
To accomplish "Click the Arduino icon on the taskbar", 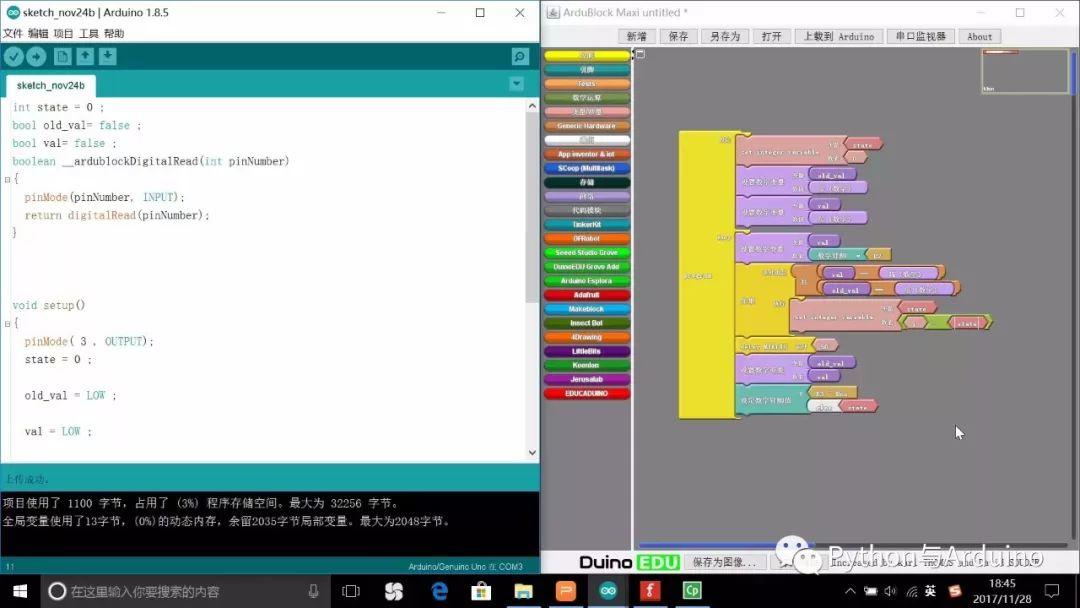I will pyautogui.click(x=608, y=591).
